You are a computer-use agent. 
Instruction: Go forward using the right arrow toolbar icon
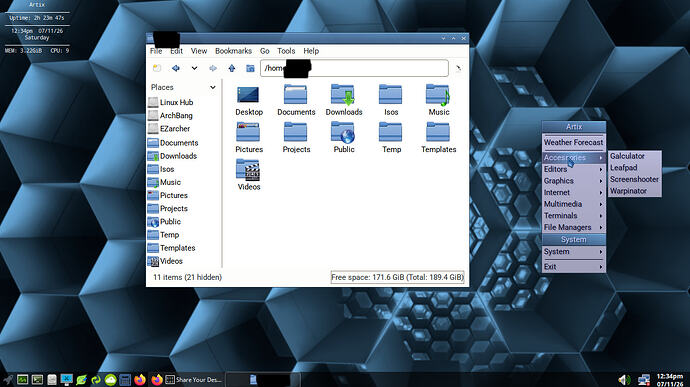click(x=213, y=68)
